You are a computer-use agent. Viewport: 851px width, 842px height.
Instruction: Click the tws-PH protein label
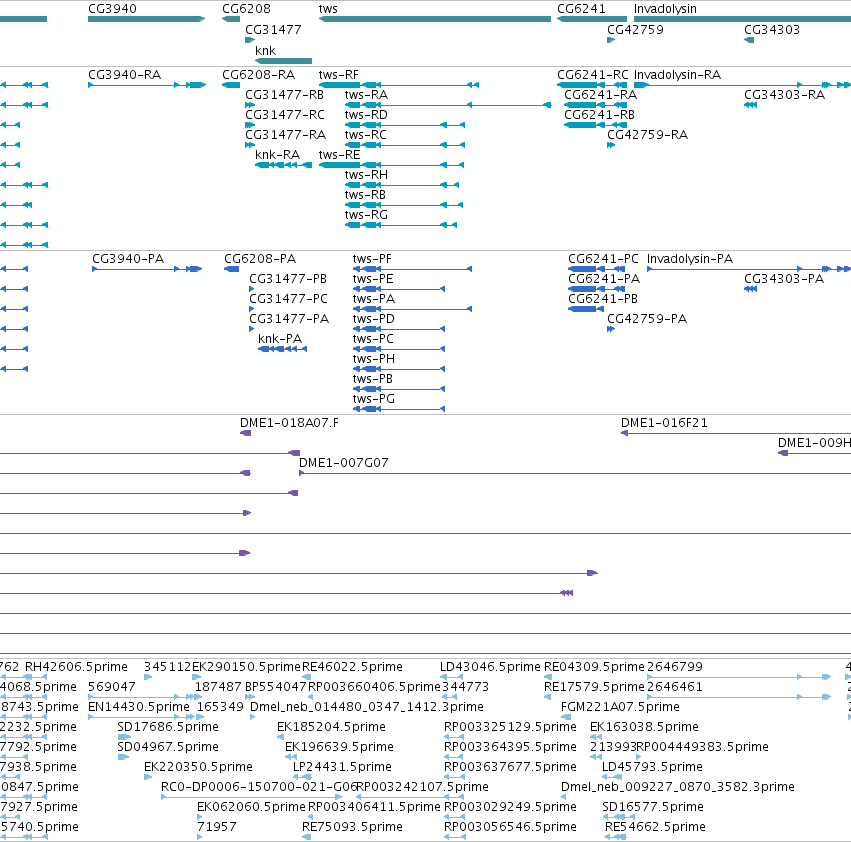click(373, 359)
